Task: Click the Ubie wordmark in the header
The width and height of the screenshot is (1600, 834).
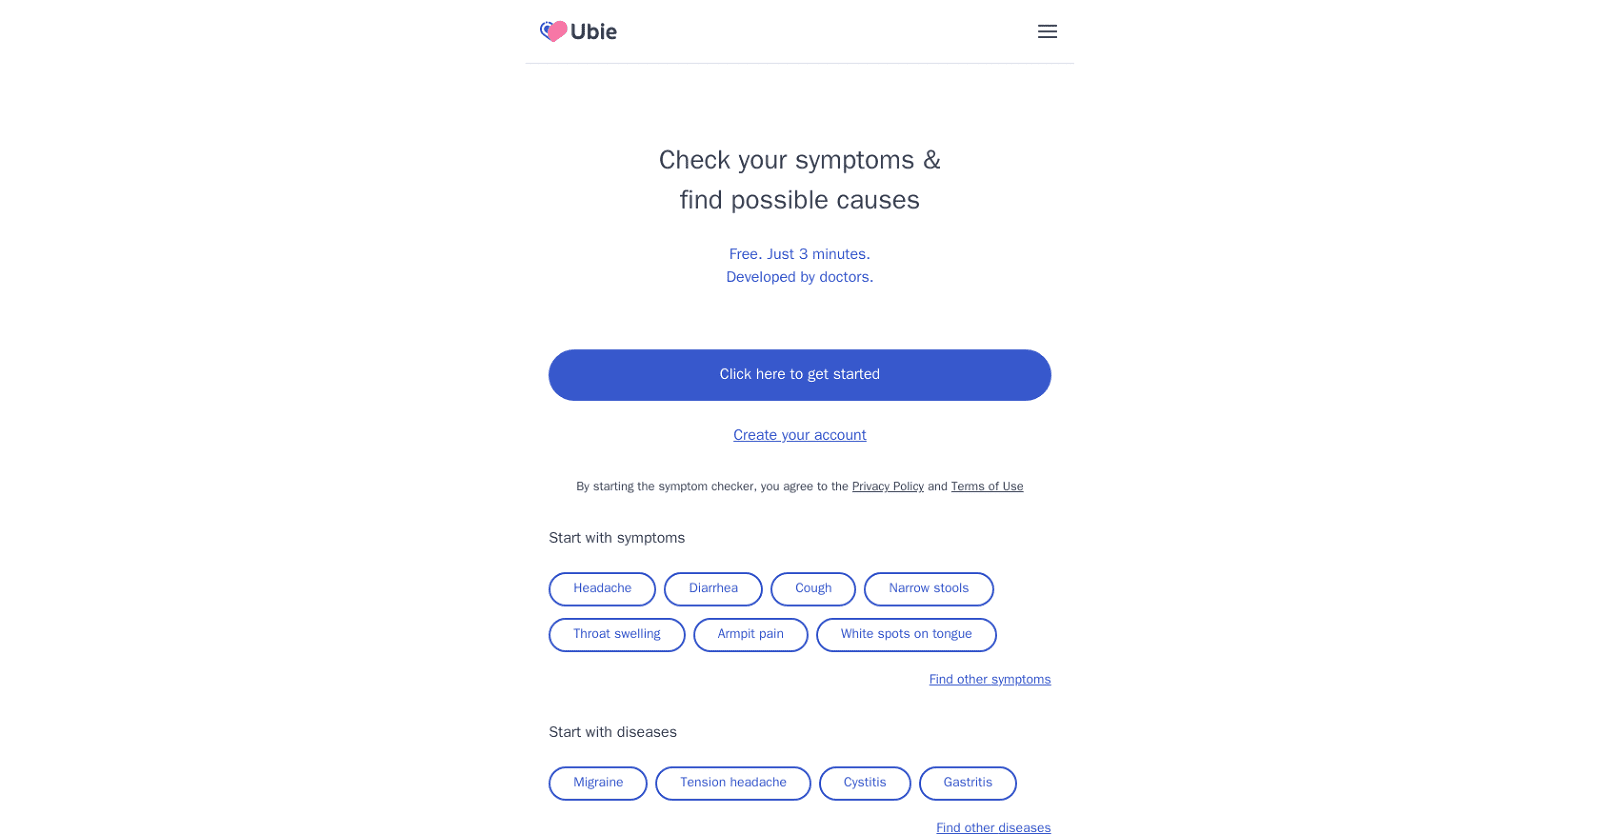Action: [592, 31]
